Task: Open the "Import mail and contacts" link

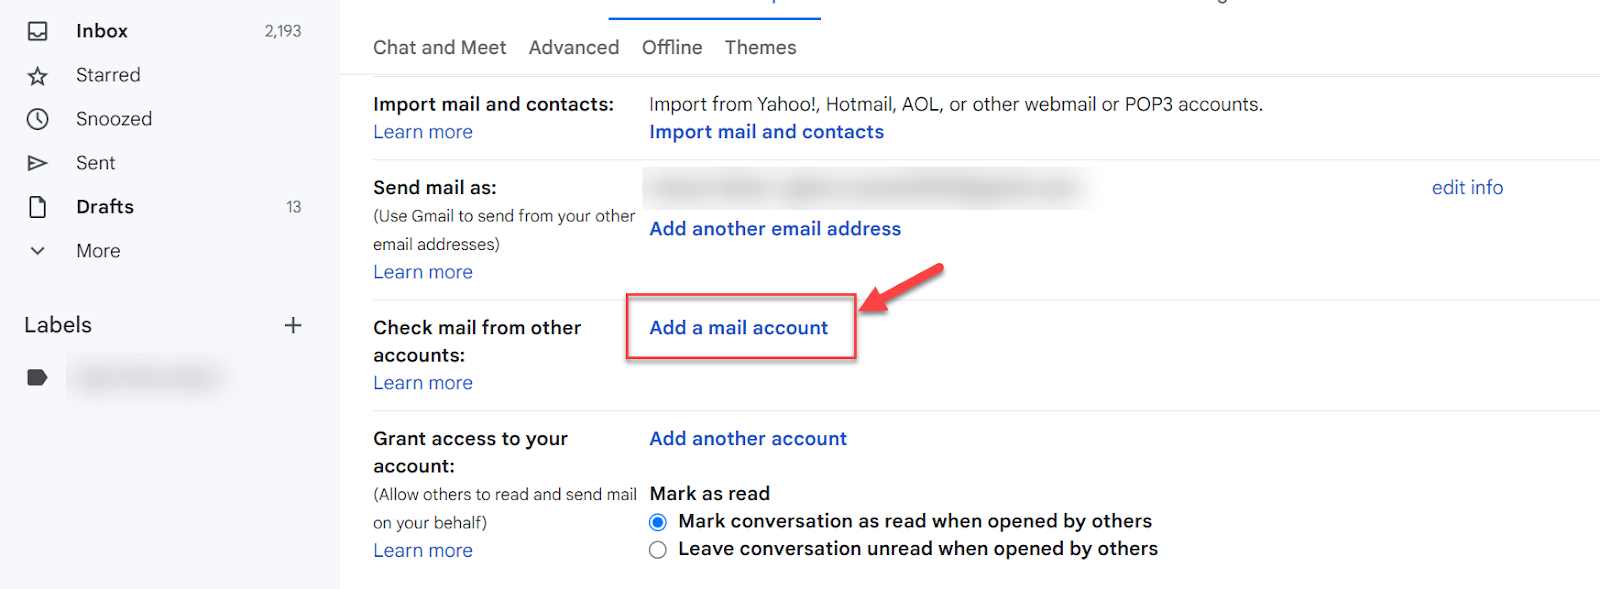Action: click(x=766, y=131)
